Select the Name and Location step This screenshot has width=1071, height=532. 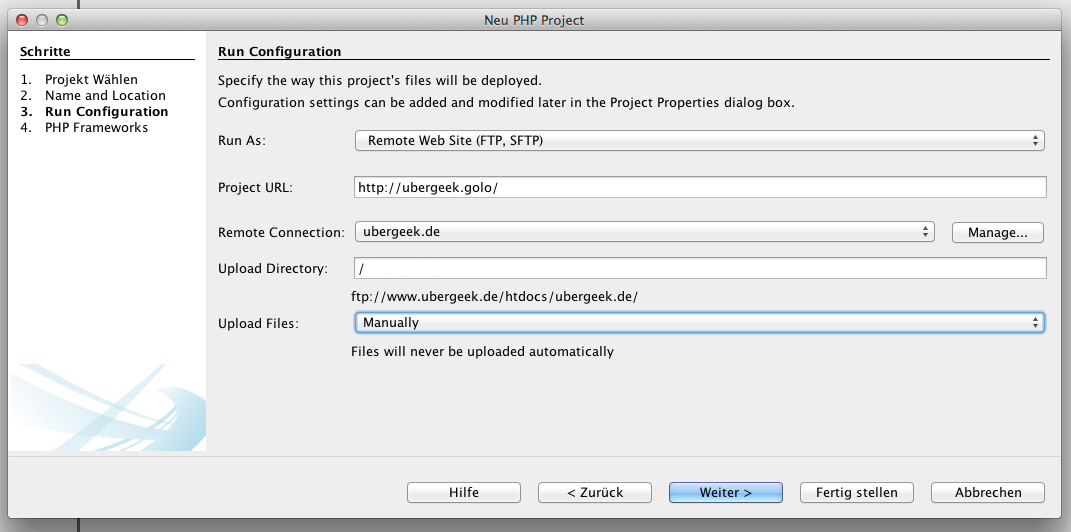[105, 96]
